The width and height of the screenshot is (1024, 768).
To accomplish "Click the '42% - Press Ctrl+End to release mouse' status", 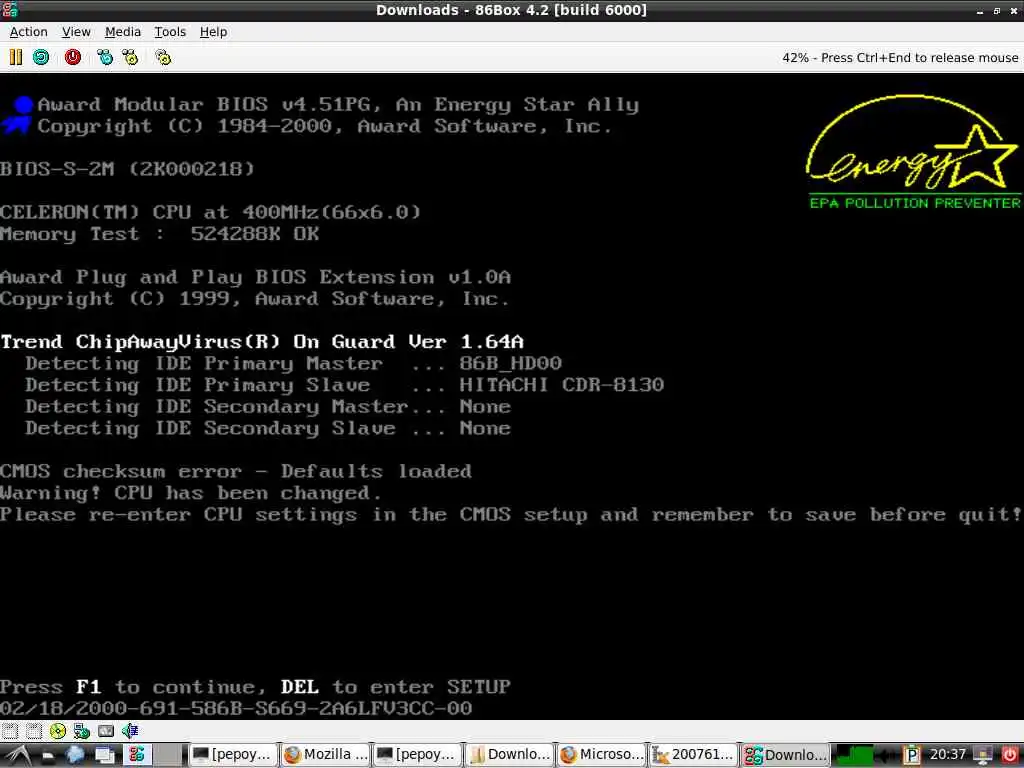I will click(x=900, y=57).
